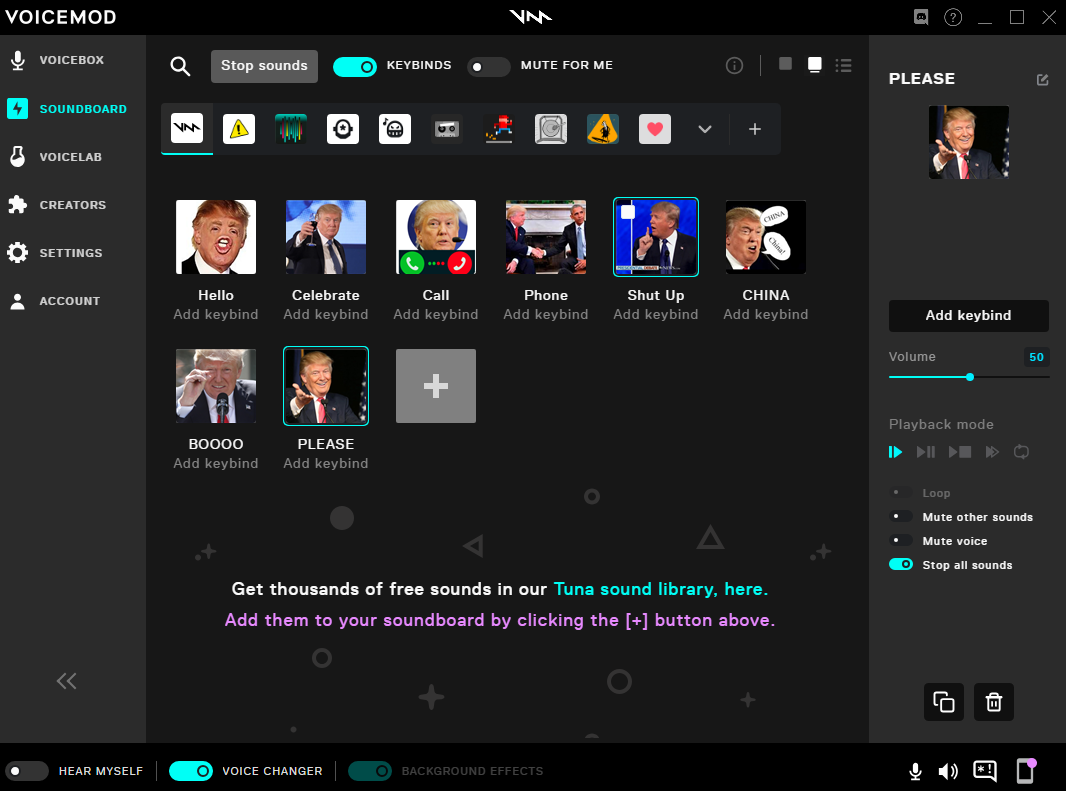Select the colorful waveform soundboard tab
1066x791 pixels.
point(291,129)
